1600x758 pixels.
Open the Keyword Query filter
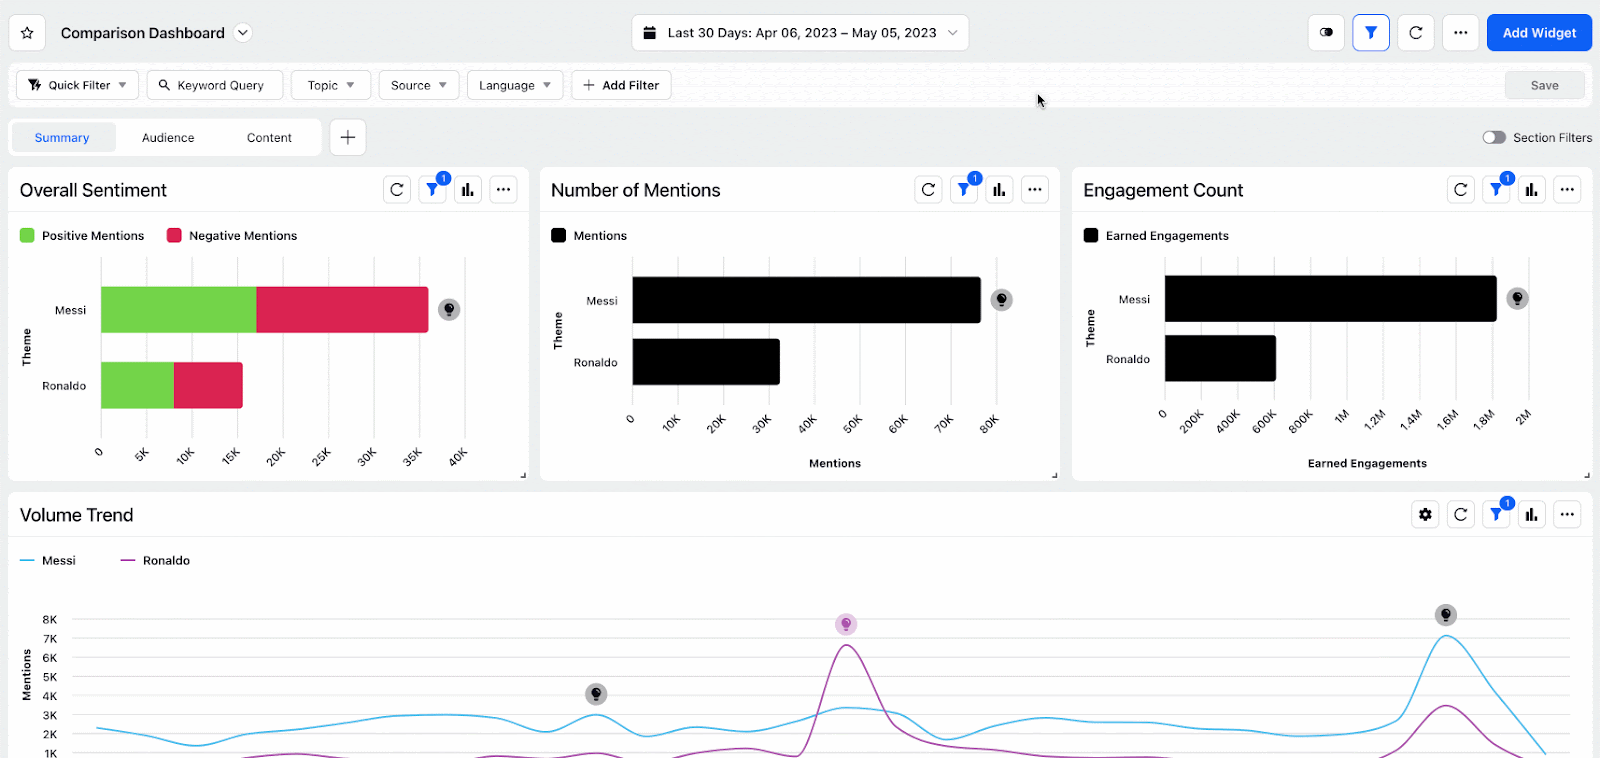coord(215,85)
